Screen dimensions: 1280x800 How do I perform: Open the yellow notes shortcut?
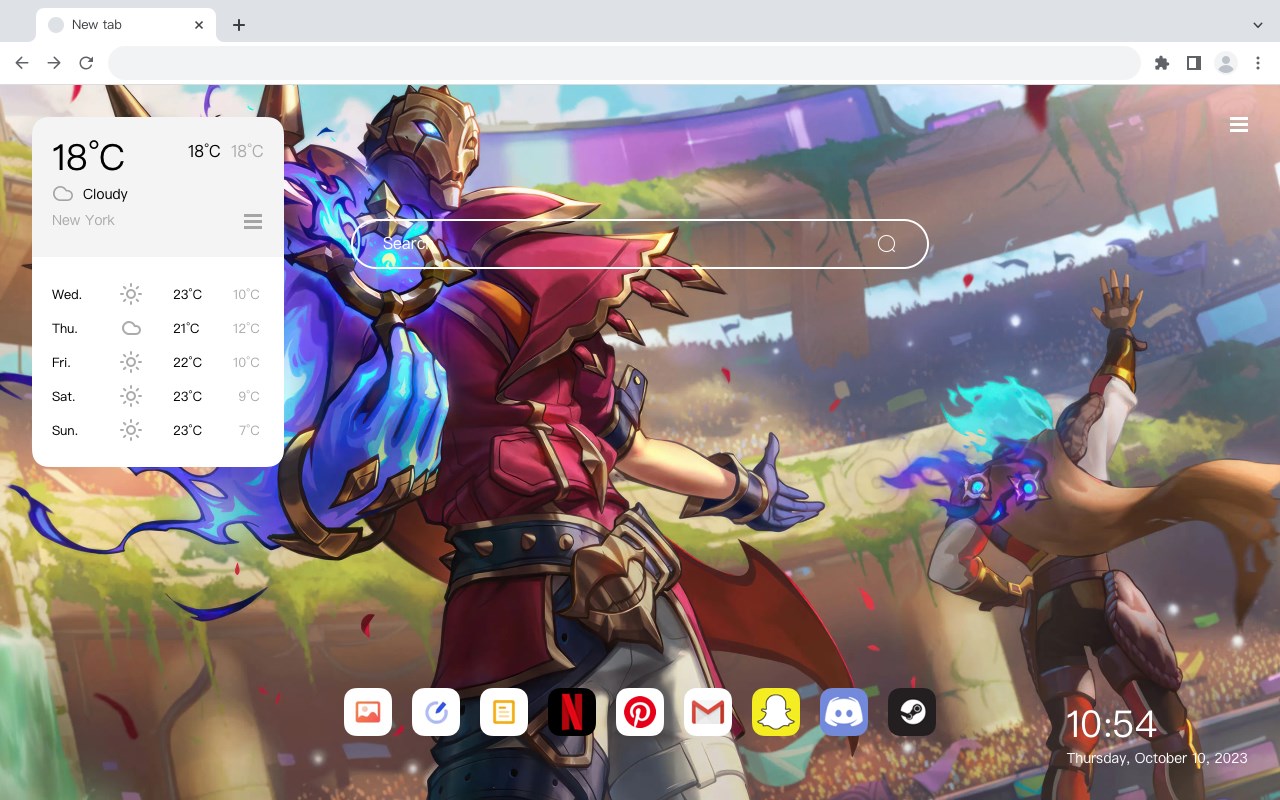(504, 712)
